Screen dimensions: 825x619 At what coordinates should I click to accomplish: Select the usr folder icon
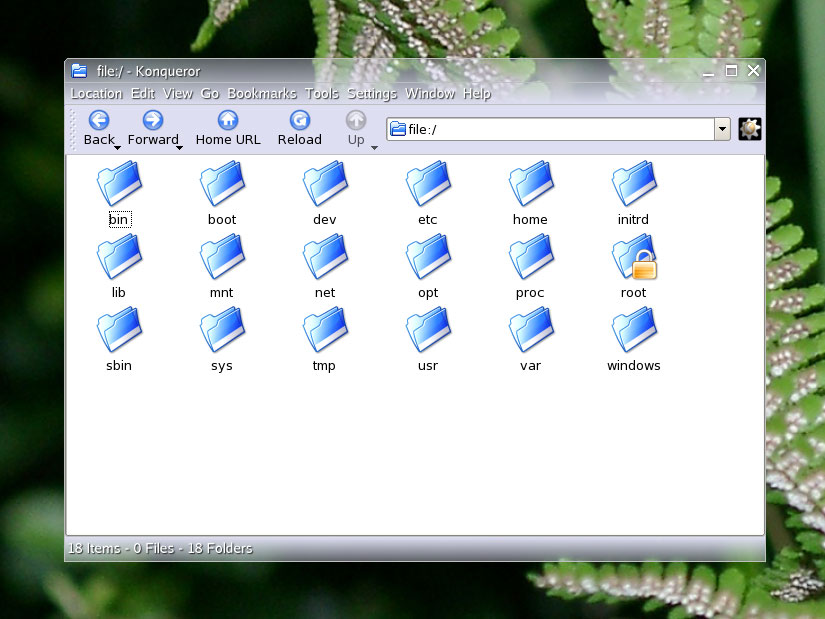pyautogui.click(x=428, y=330)
